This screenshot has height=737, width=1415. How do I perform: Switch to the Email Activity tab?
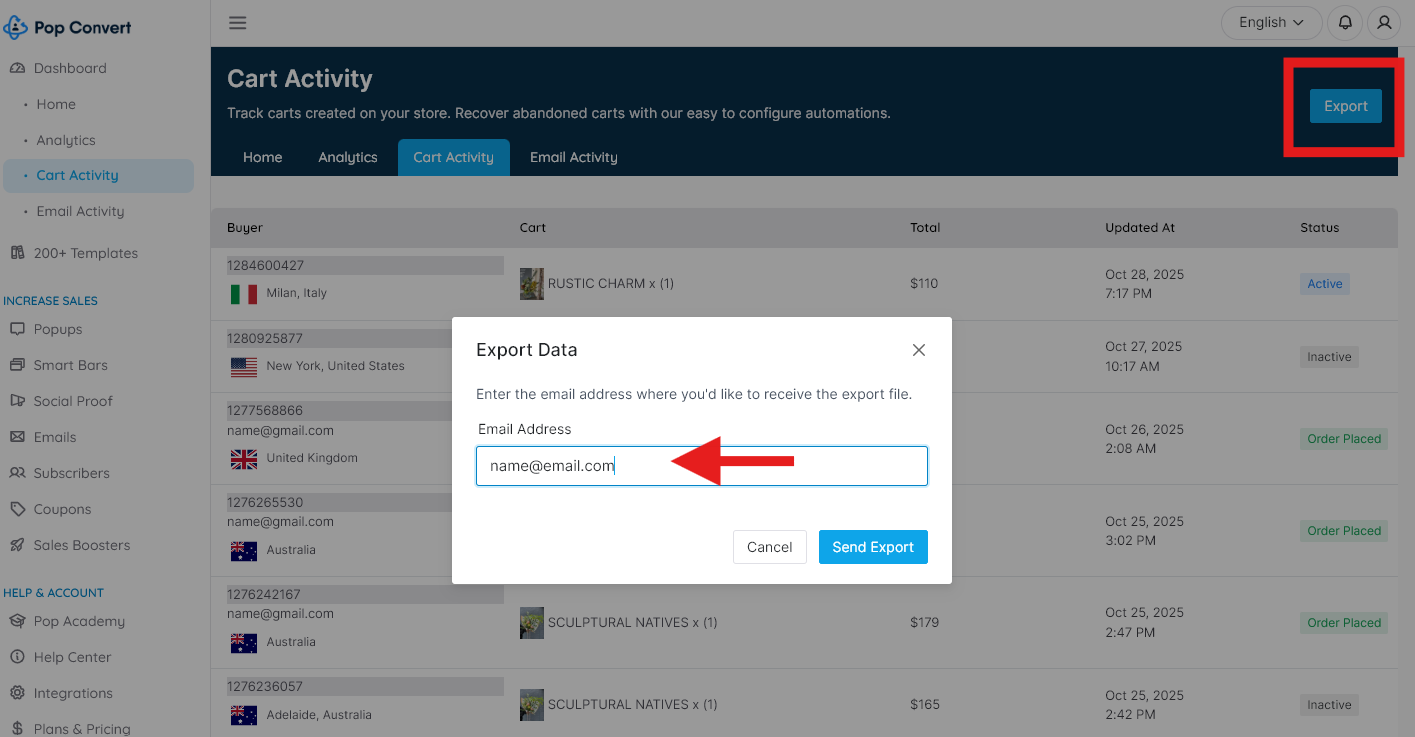point(573,157)
